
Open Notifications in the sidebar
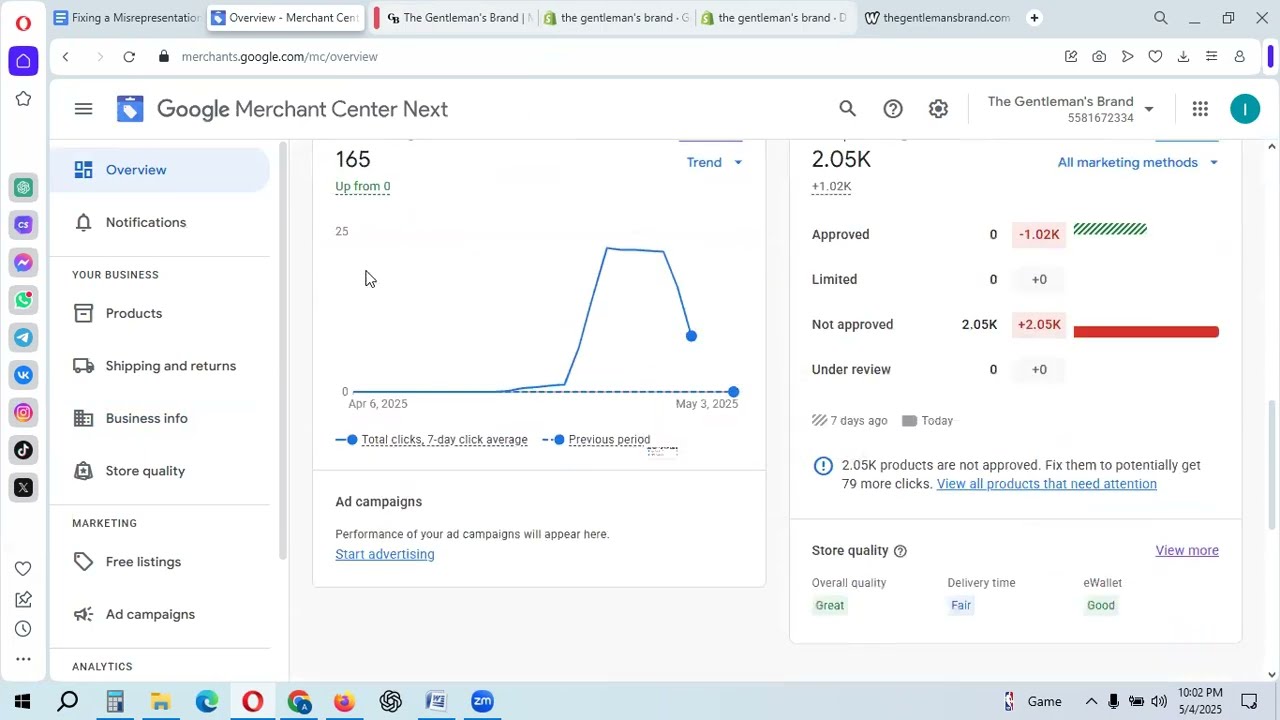coord(160,222)
